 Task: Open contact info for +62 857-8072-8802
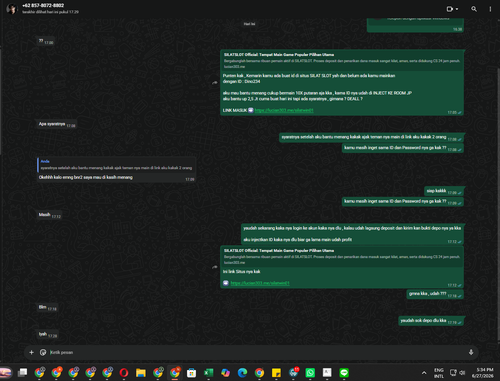[43, 5]
